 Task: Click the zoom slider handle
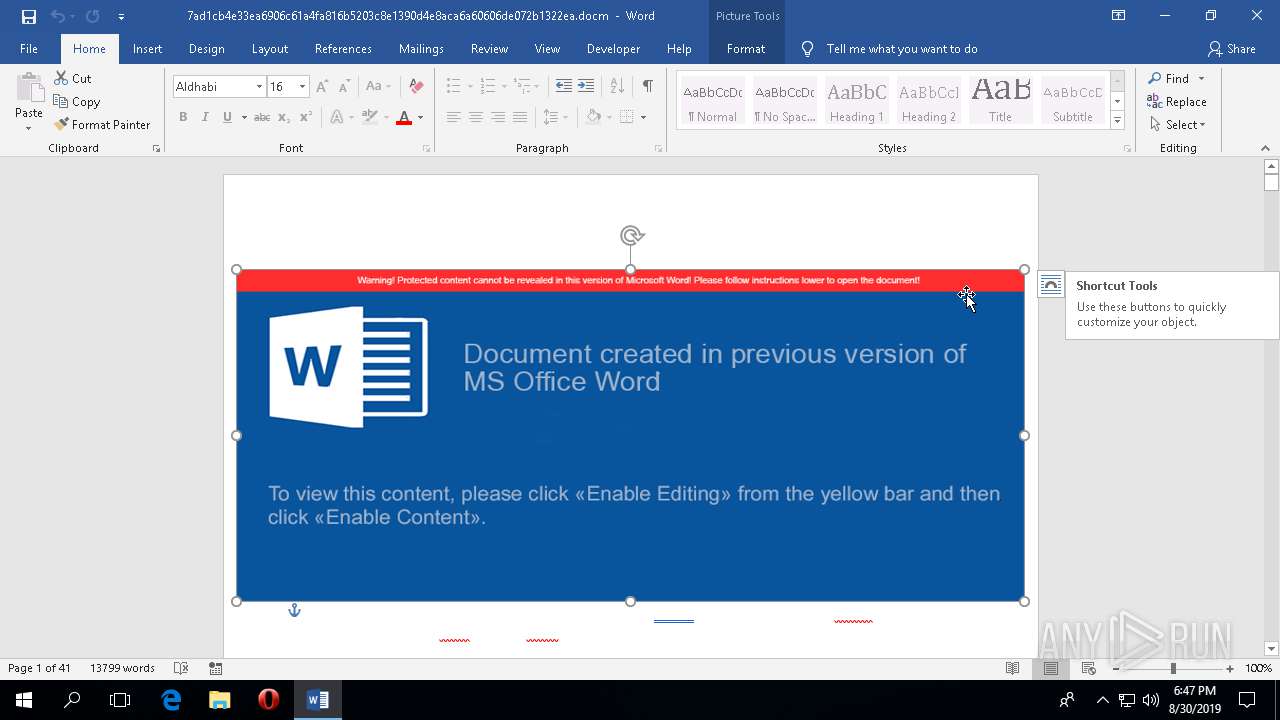click(1173, 668)
